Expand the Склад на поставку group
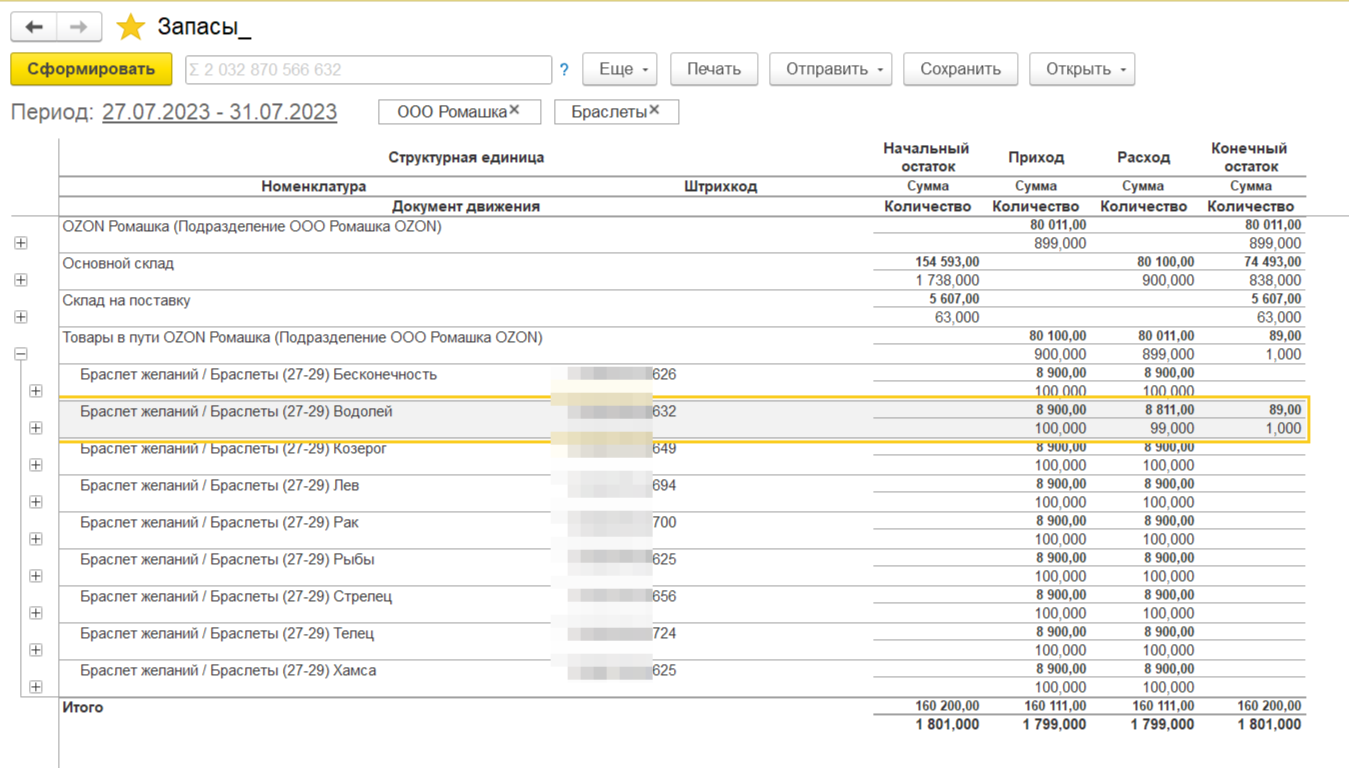 (21, 317)
